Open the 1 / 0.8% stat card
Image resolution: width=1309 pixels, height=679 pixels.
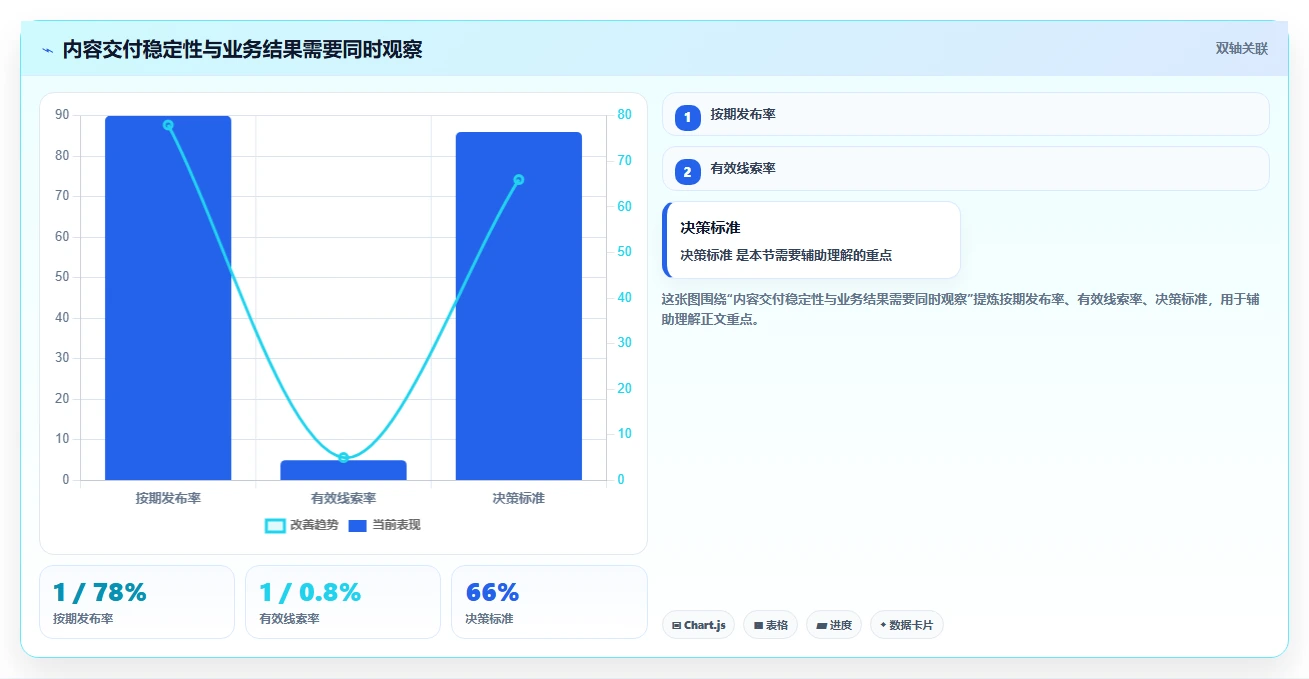(343, 602)
